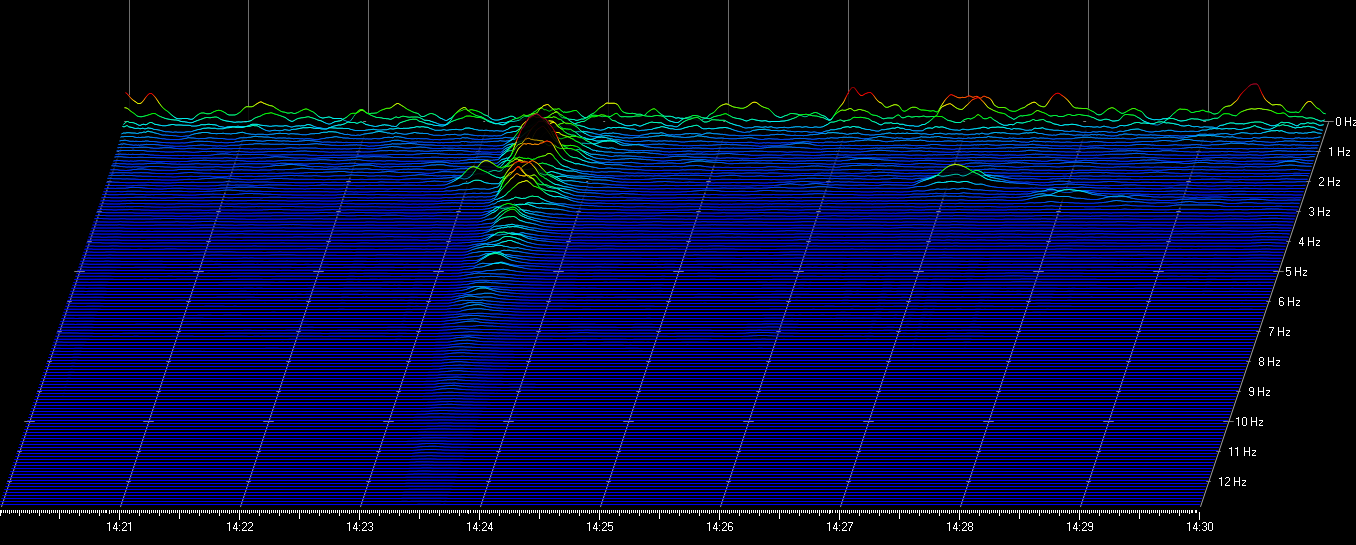This screenshot has width=1356, height=545.
Task: Click the 14:21 time axis label
Action: coord(120,526)
